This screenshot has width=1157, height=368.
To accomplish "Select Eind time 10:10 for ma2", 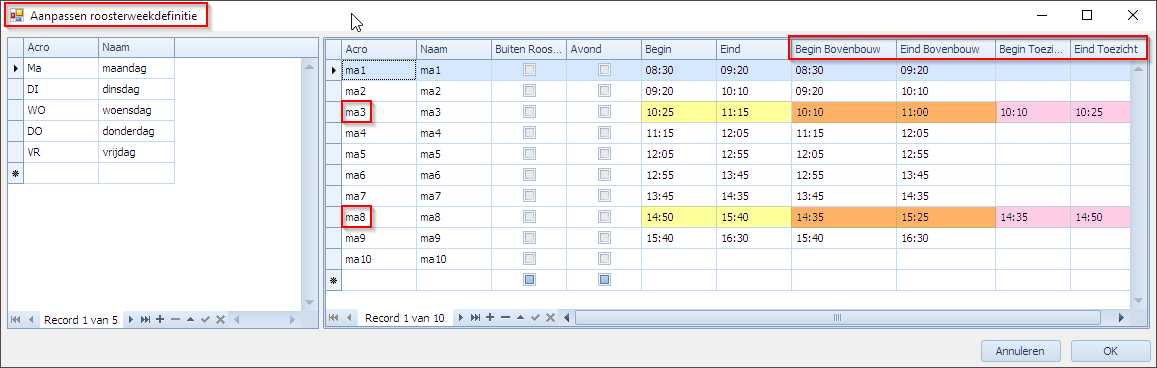I will click(753, 91).
